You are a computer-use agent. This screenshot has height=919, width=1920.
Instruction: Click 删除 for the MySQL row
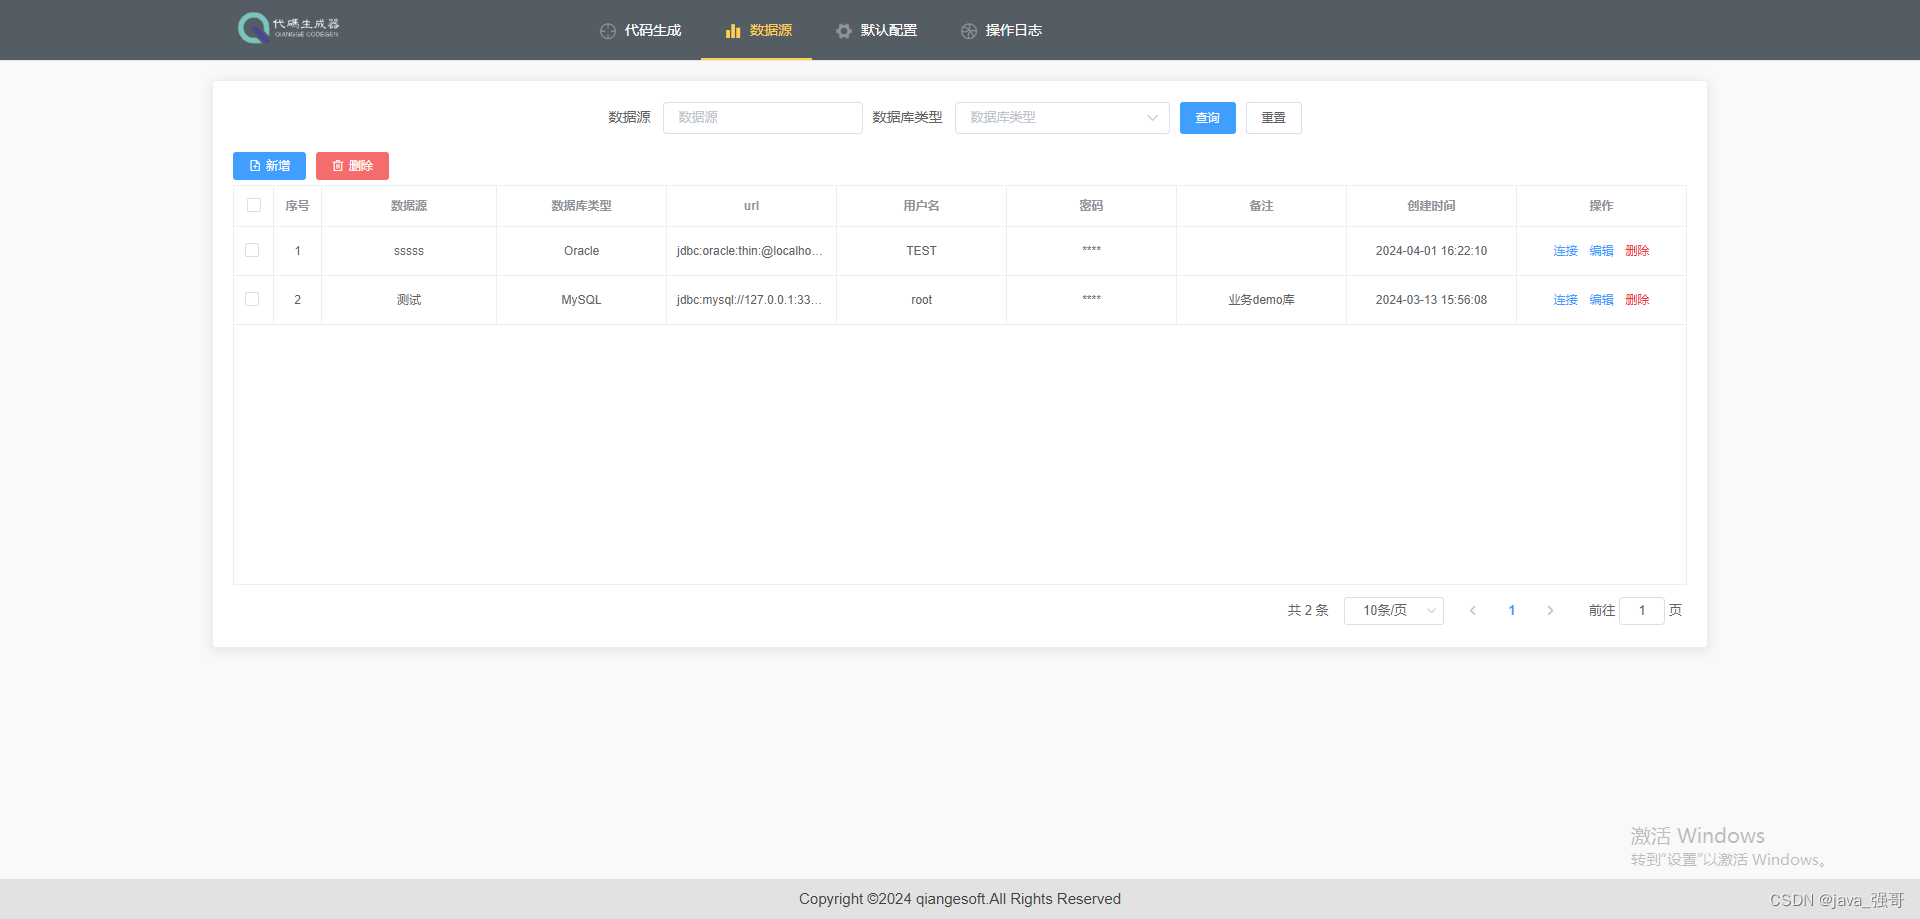coord(1637,300)
